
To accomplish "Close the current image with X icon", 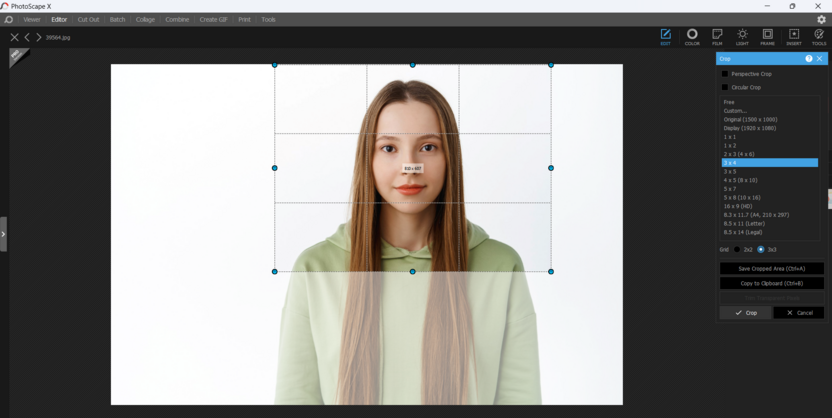I will click(x=14, y=37).
